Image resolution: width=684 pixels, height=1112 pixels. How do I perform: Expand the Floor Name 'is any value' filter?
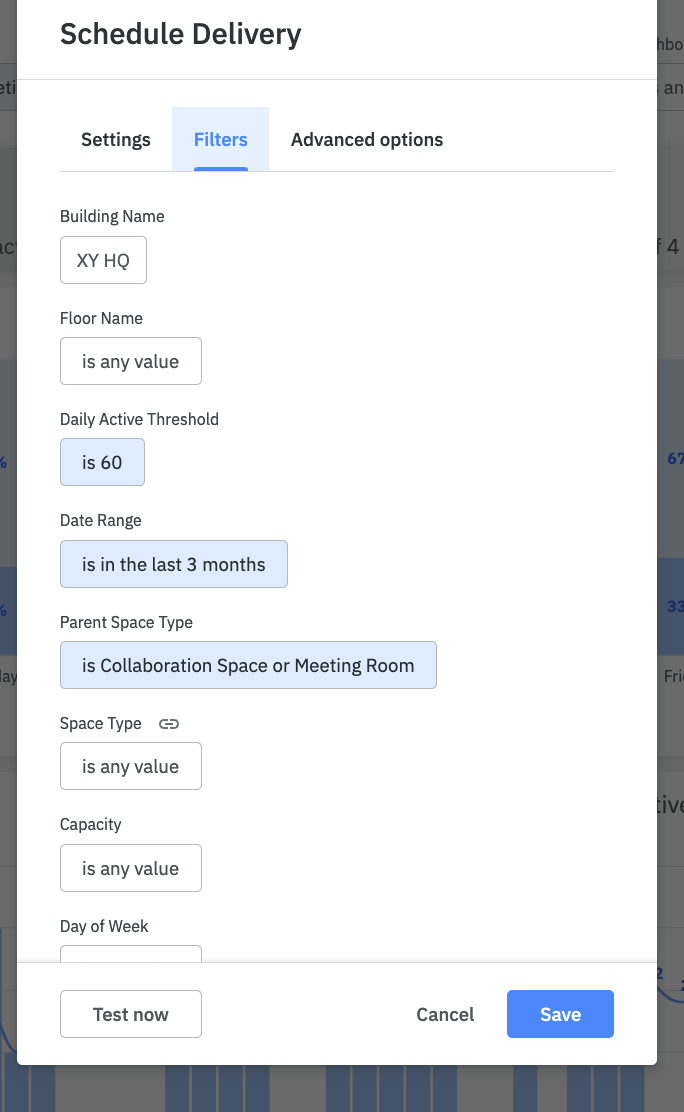pos(131,361)
